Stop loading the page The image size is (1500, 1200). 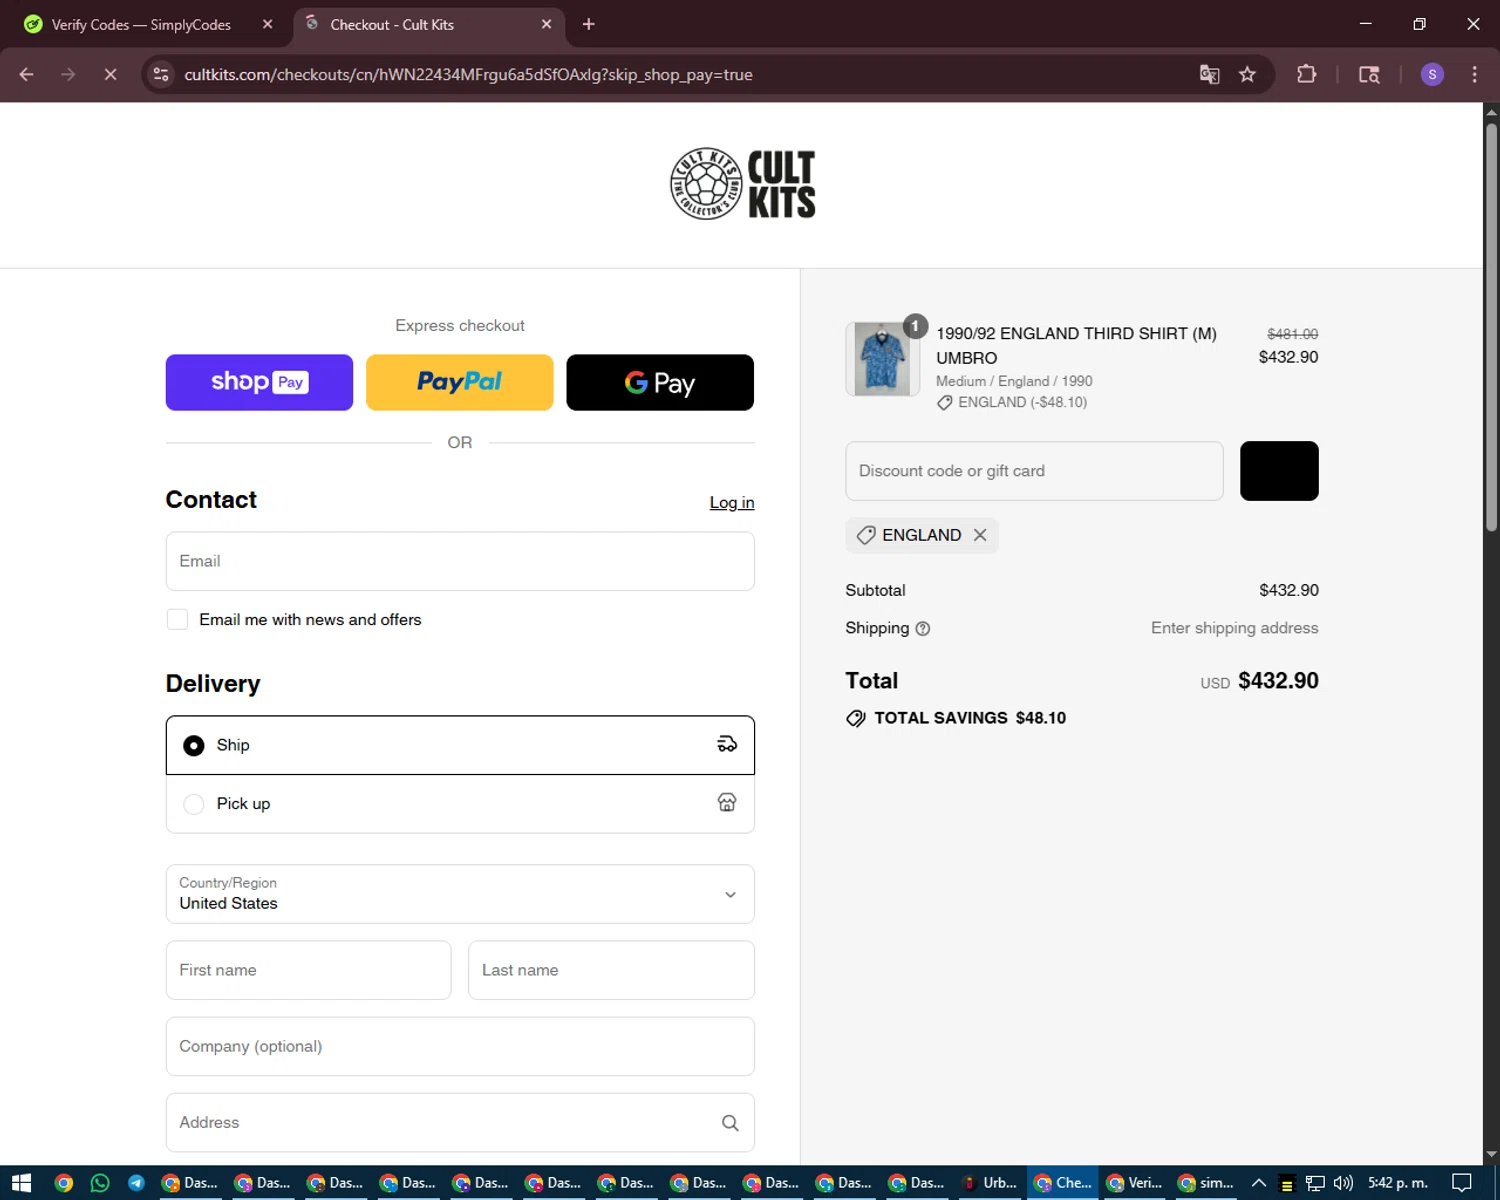coord(110,74)
